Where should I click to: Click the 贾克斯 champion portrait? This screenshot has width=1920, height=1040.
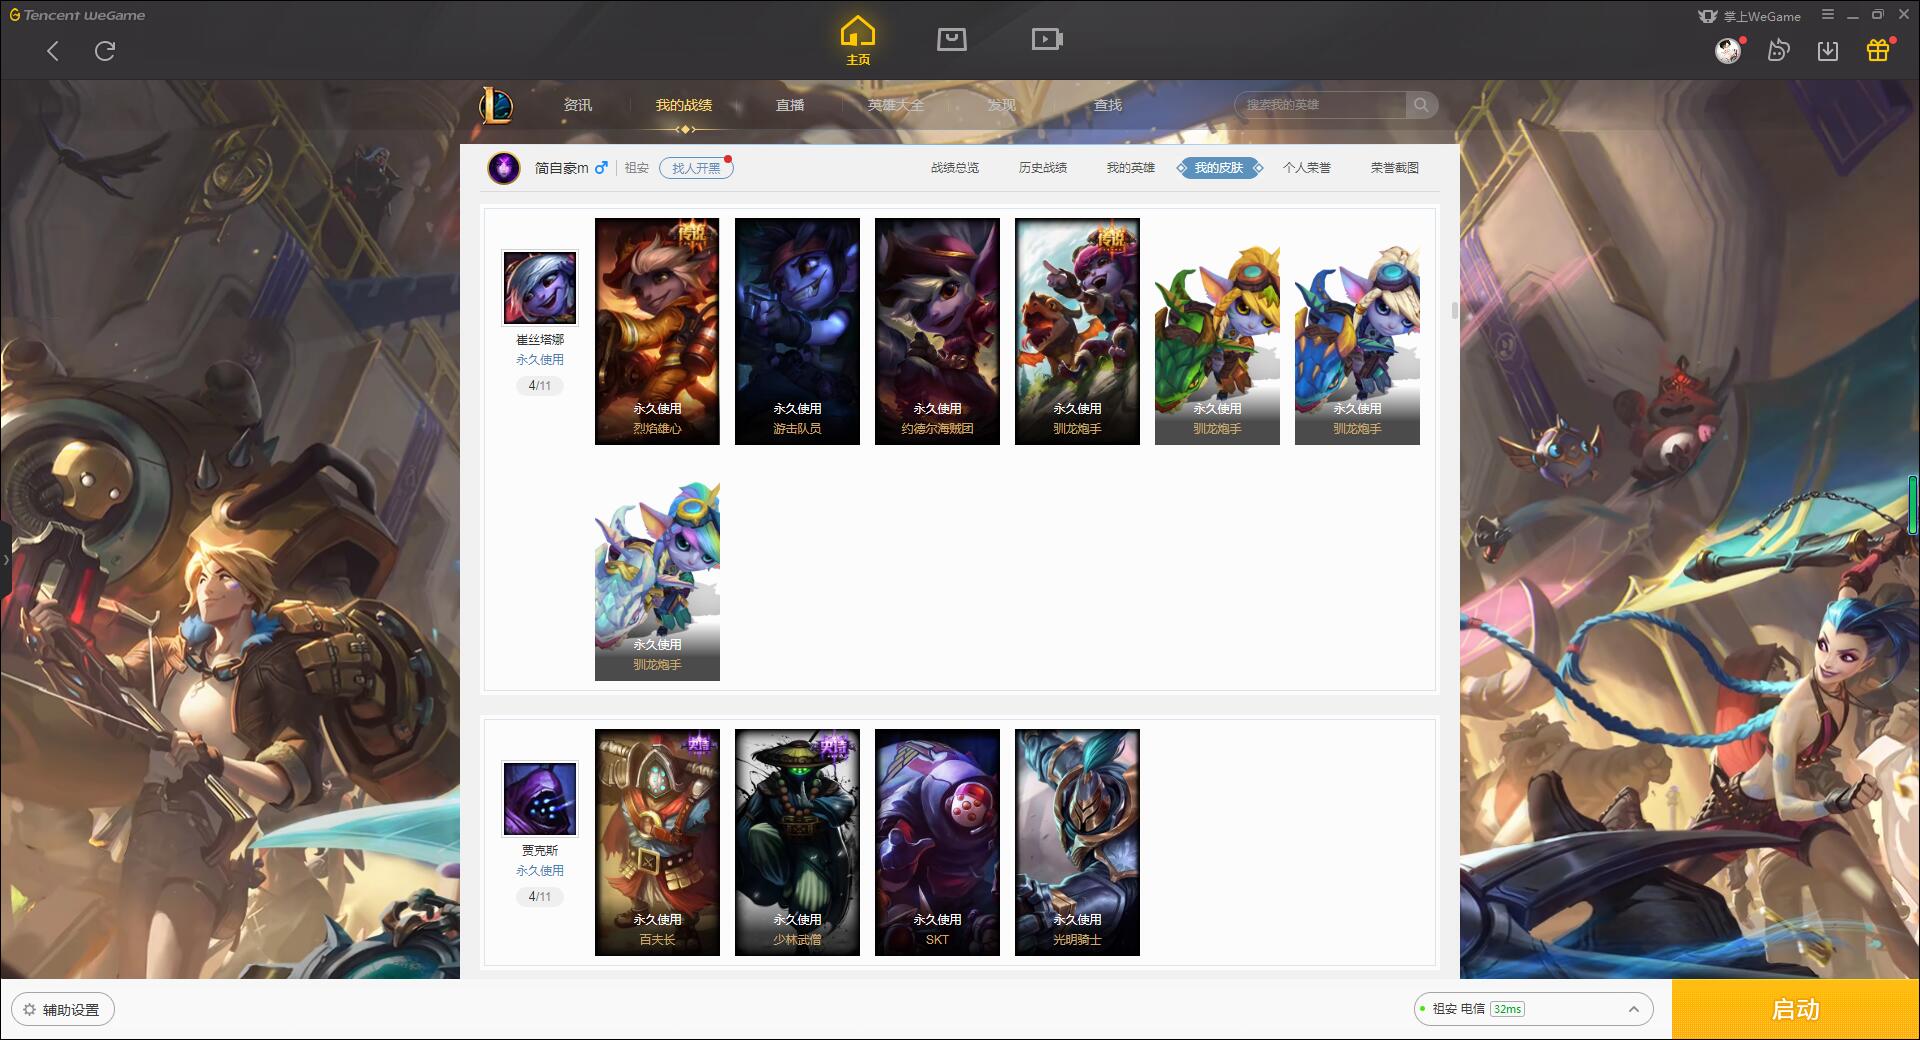540,799
